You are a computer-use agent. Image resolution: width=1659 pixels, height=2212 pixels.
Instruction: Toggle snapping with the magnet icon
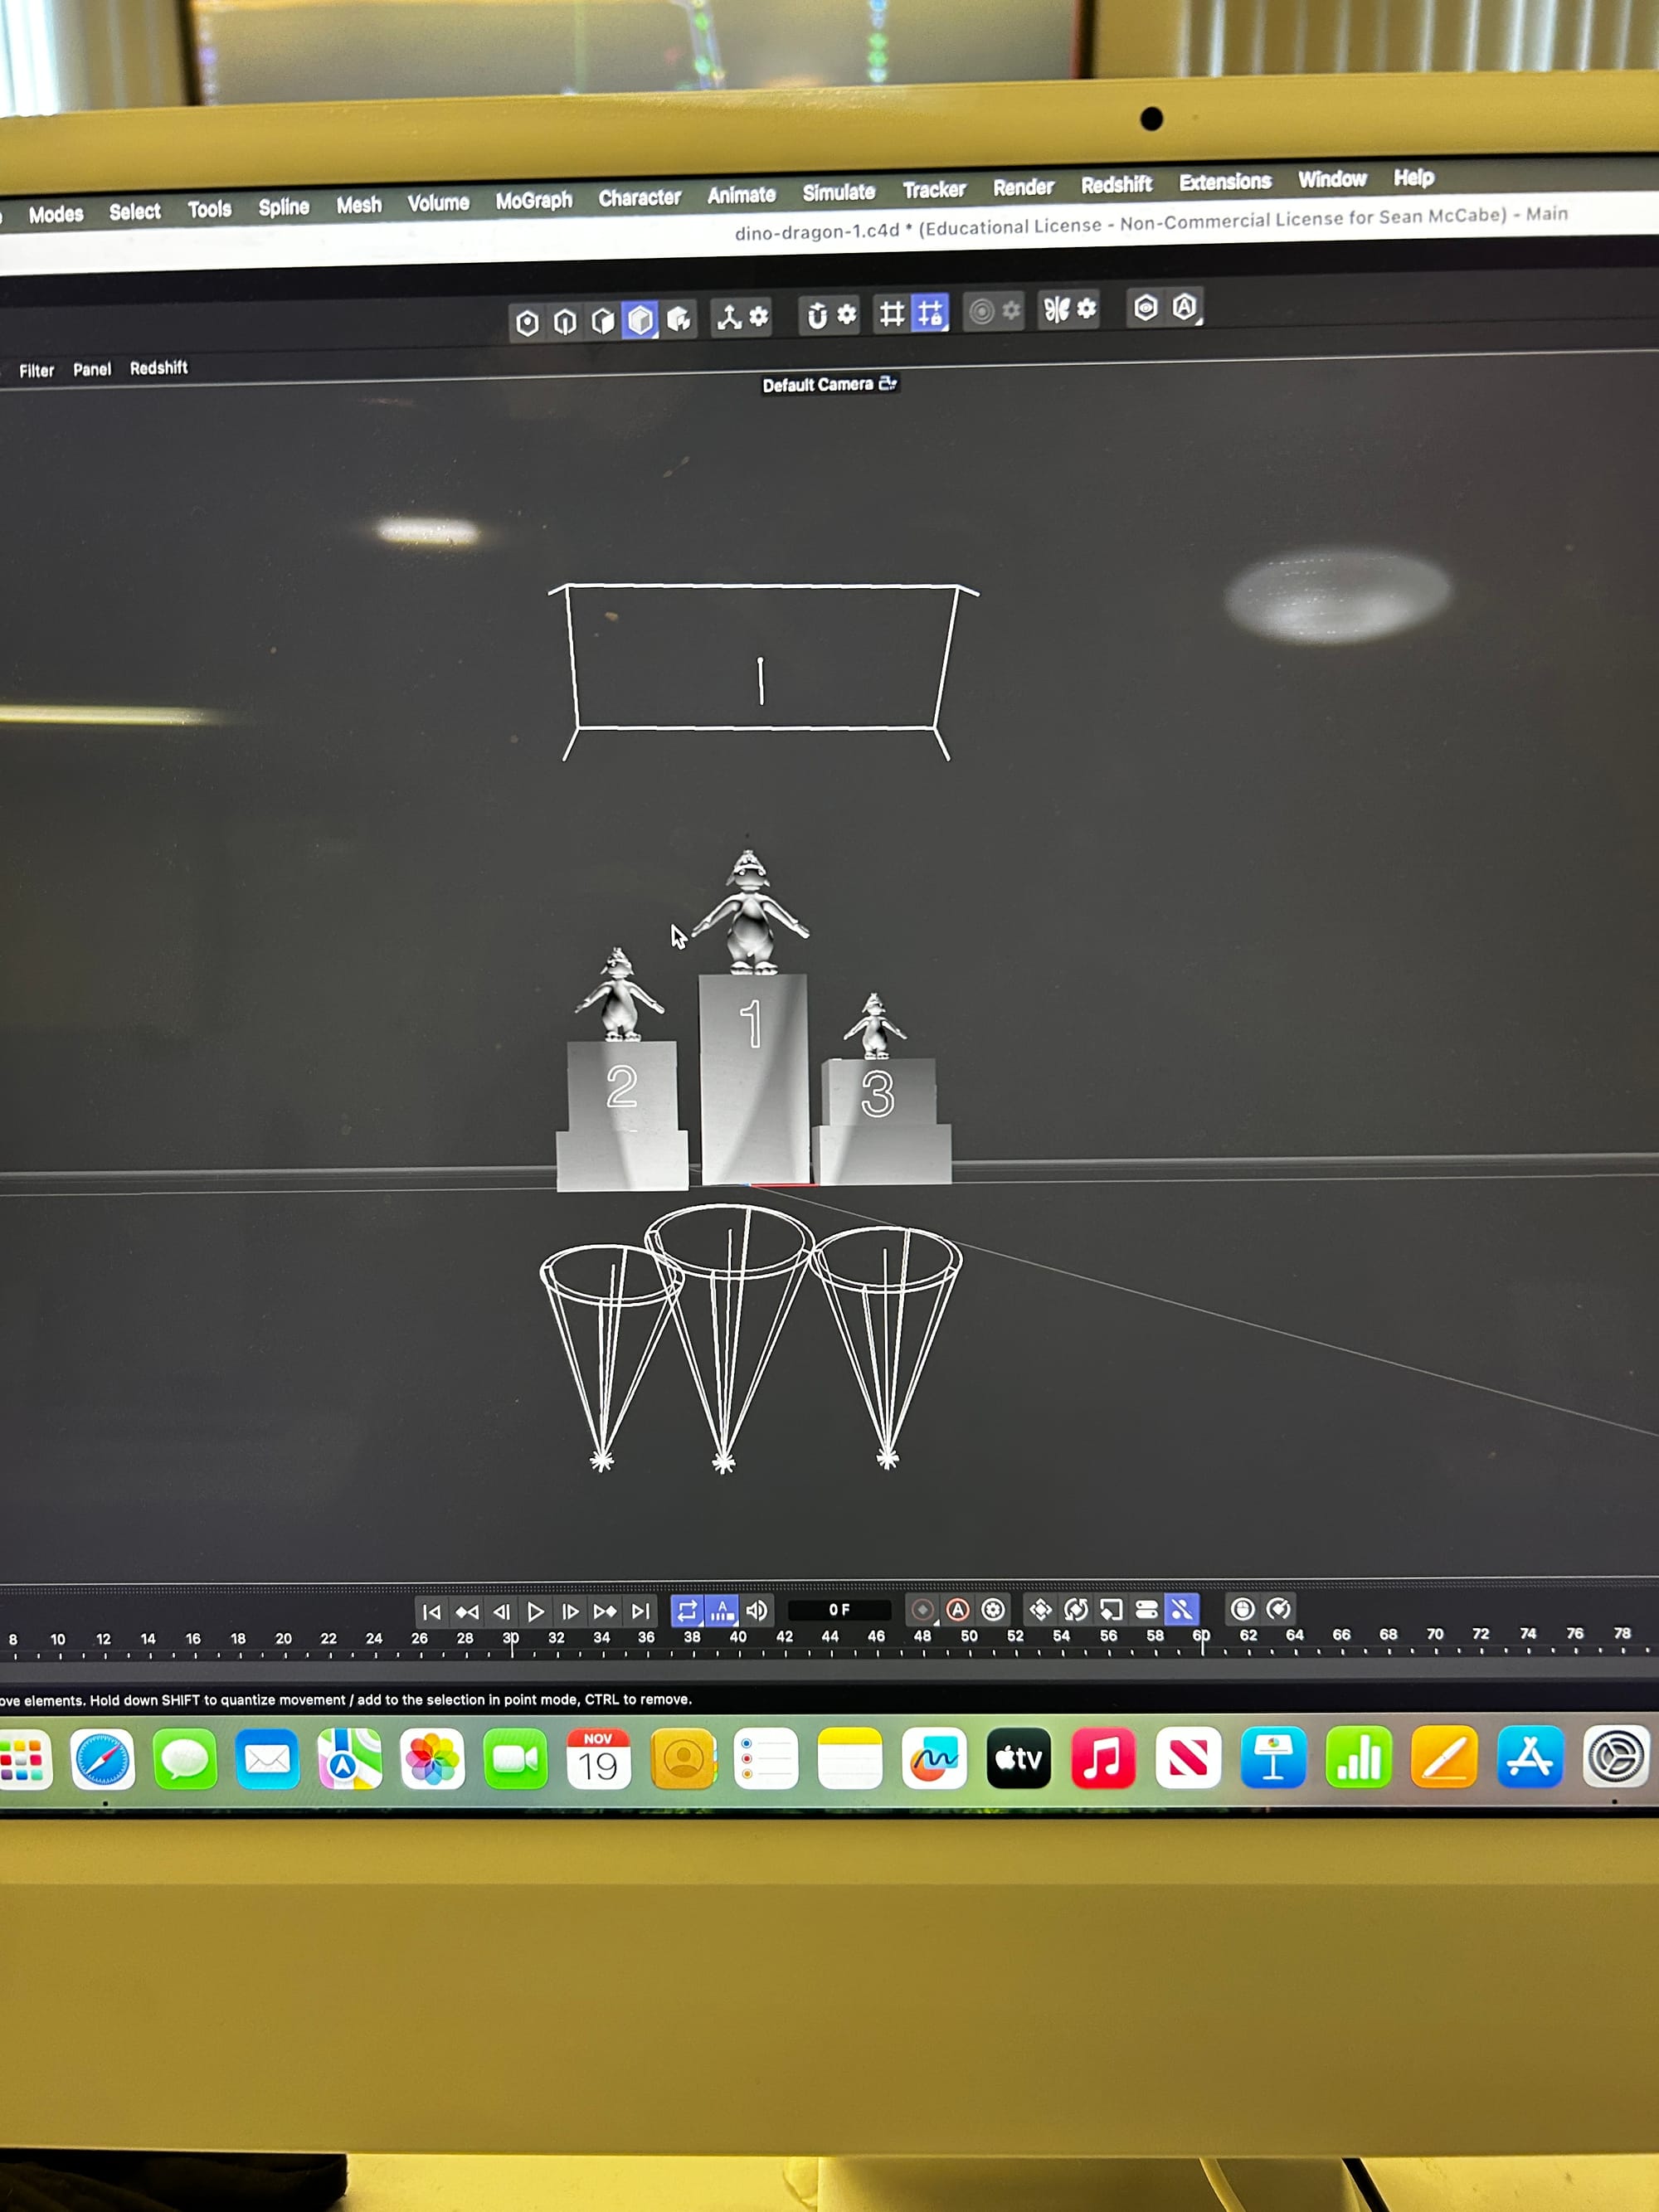[x=816, y=316]
